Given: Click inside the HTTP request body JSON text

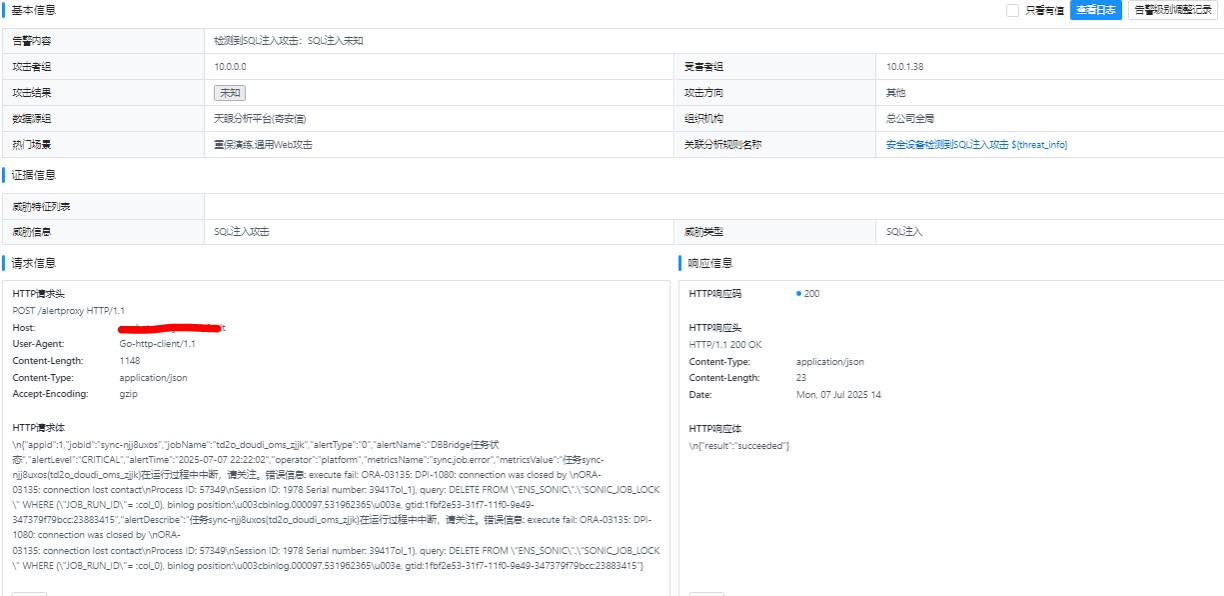Looking at the screenshot, I should [x=336, y=505].
